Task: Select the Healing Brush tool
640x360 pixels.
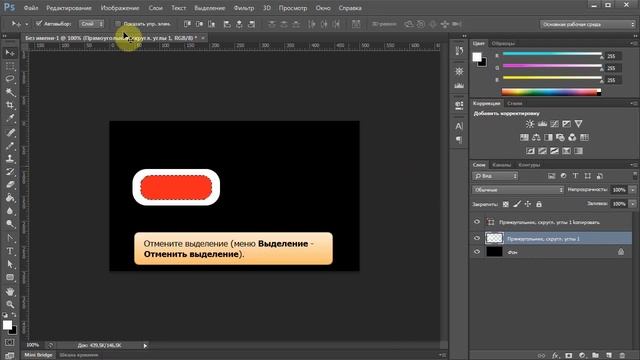Action: tap(10, 132)
